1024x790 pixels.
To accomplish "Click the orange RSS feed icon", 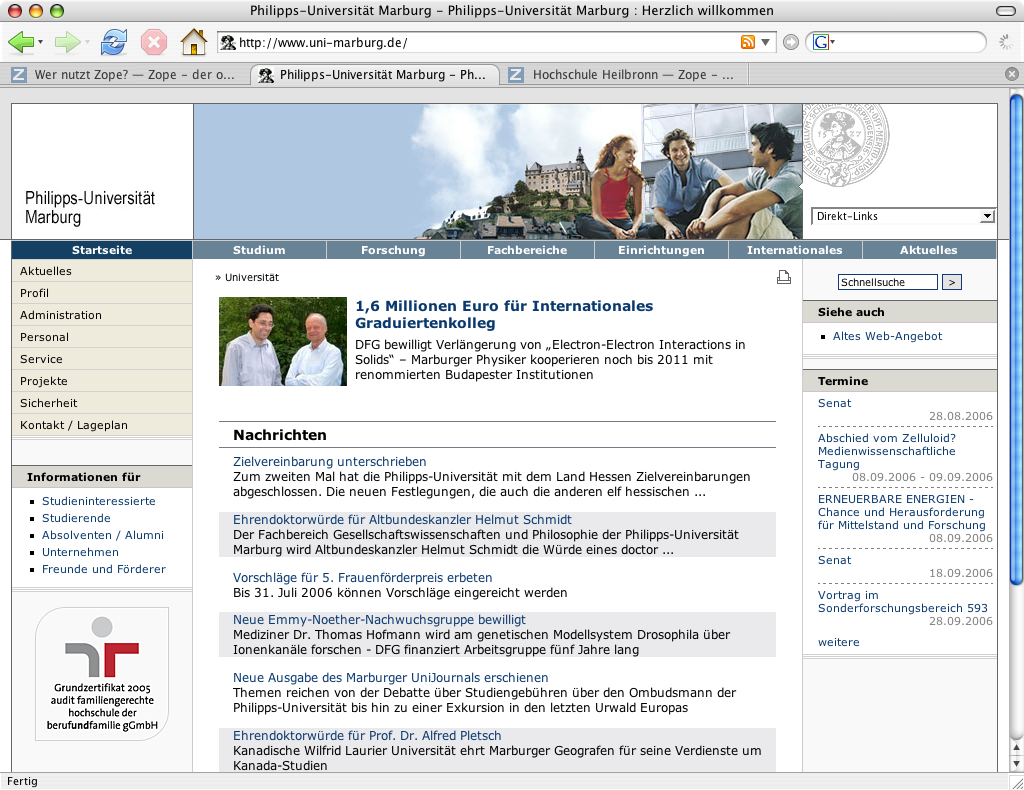I will pyautogui.click(x=747, y=42).
